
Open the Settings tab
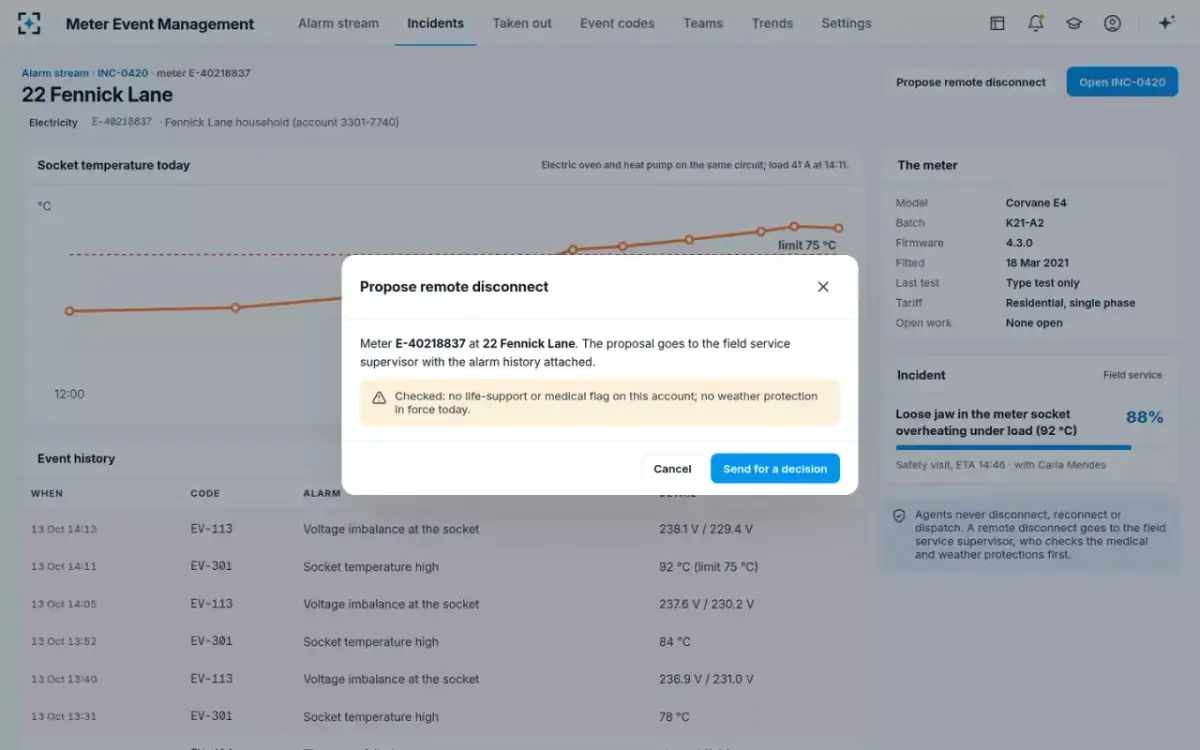tap(846, 23)
